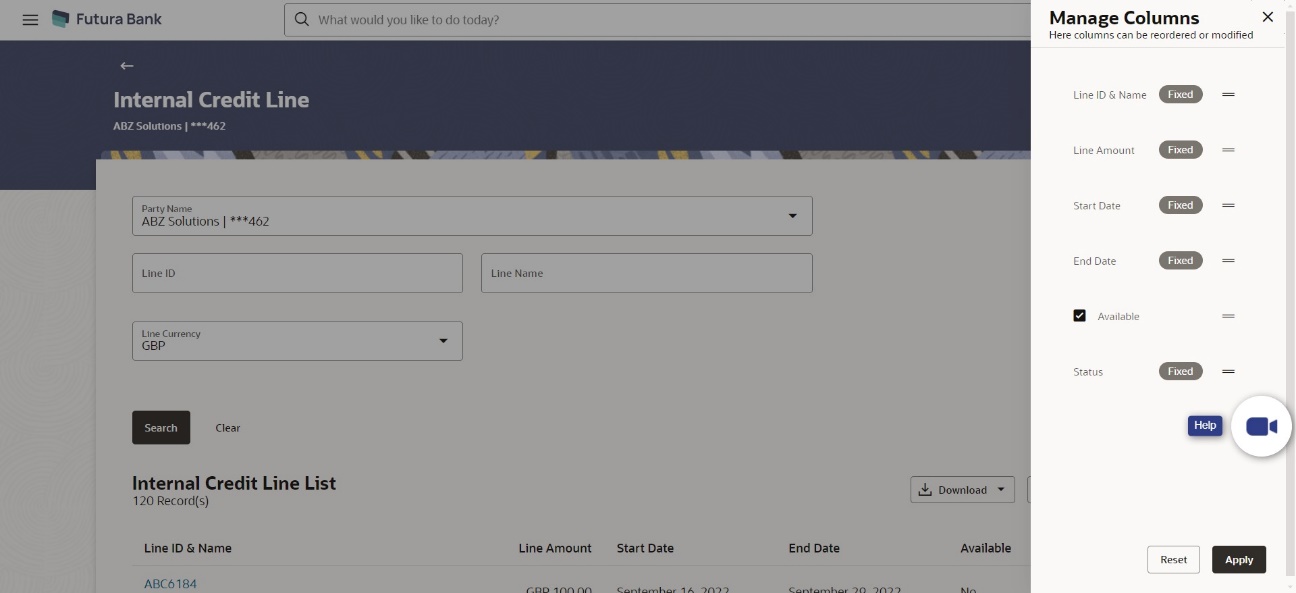Go back using the left arrow

(126, 66)
